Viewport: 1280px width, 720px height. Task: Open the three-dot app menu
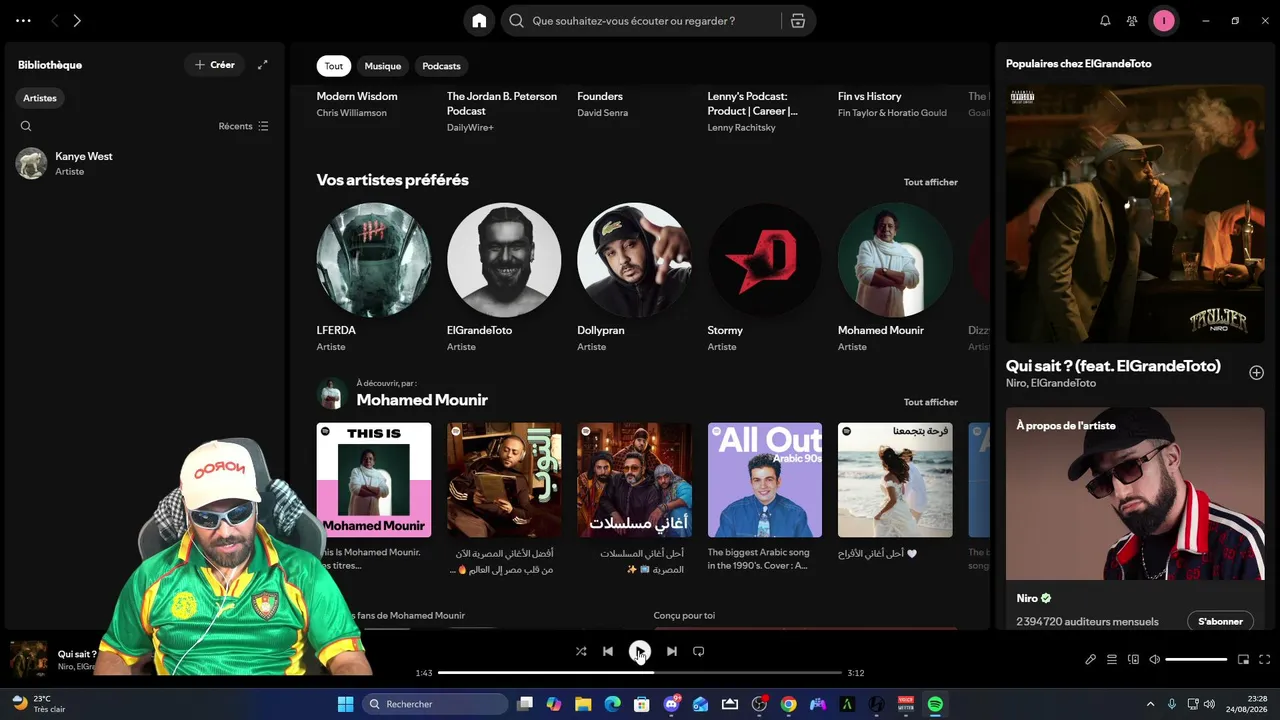23,21
